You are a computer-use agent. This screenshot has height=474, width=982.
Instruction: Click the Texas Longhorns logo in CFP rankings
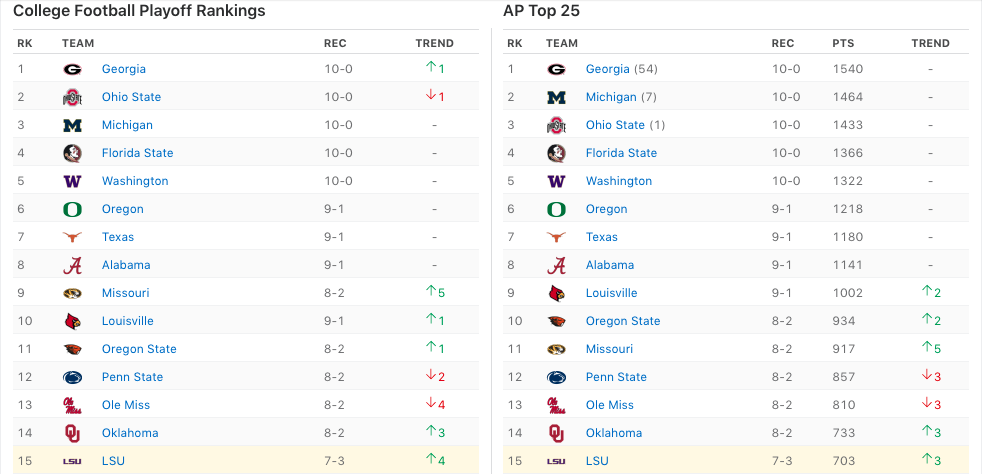click(x=72, y=237)
